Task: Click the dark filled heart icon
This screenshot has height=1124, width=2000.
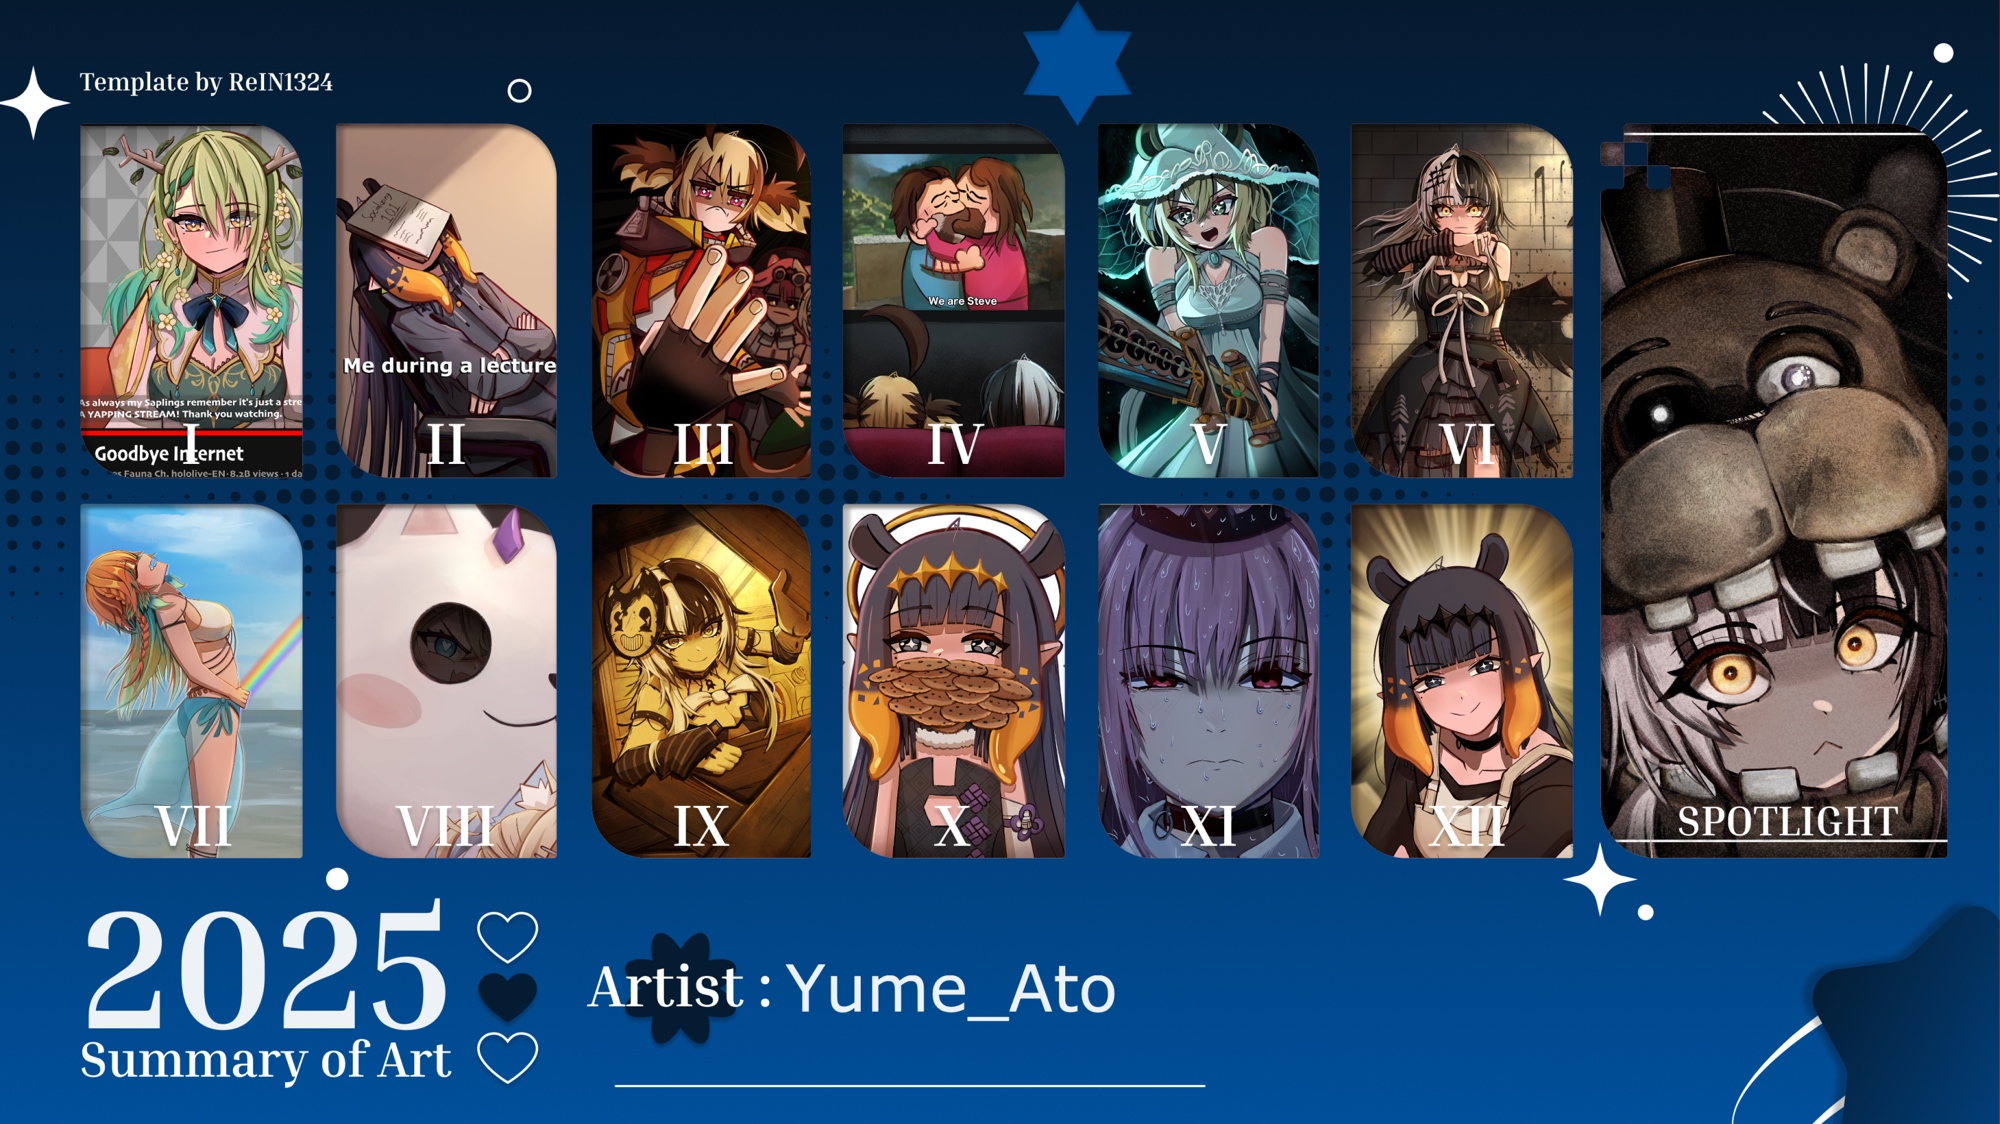Action: coord(508,996)
